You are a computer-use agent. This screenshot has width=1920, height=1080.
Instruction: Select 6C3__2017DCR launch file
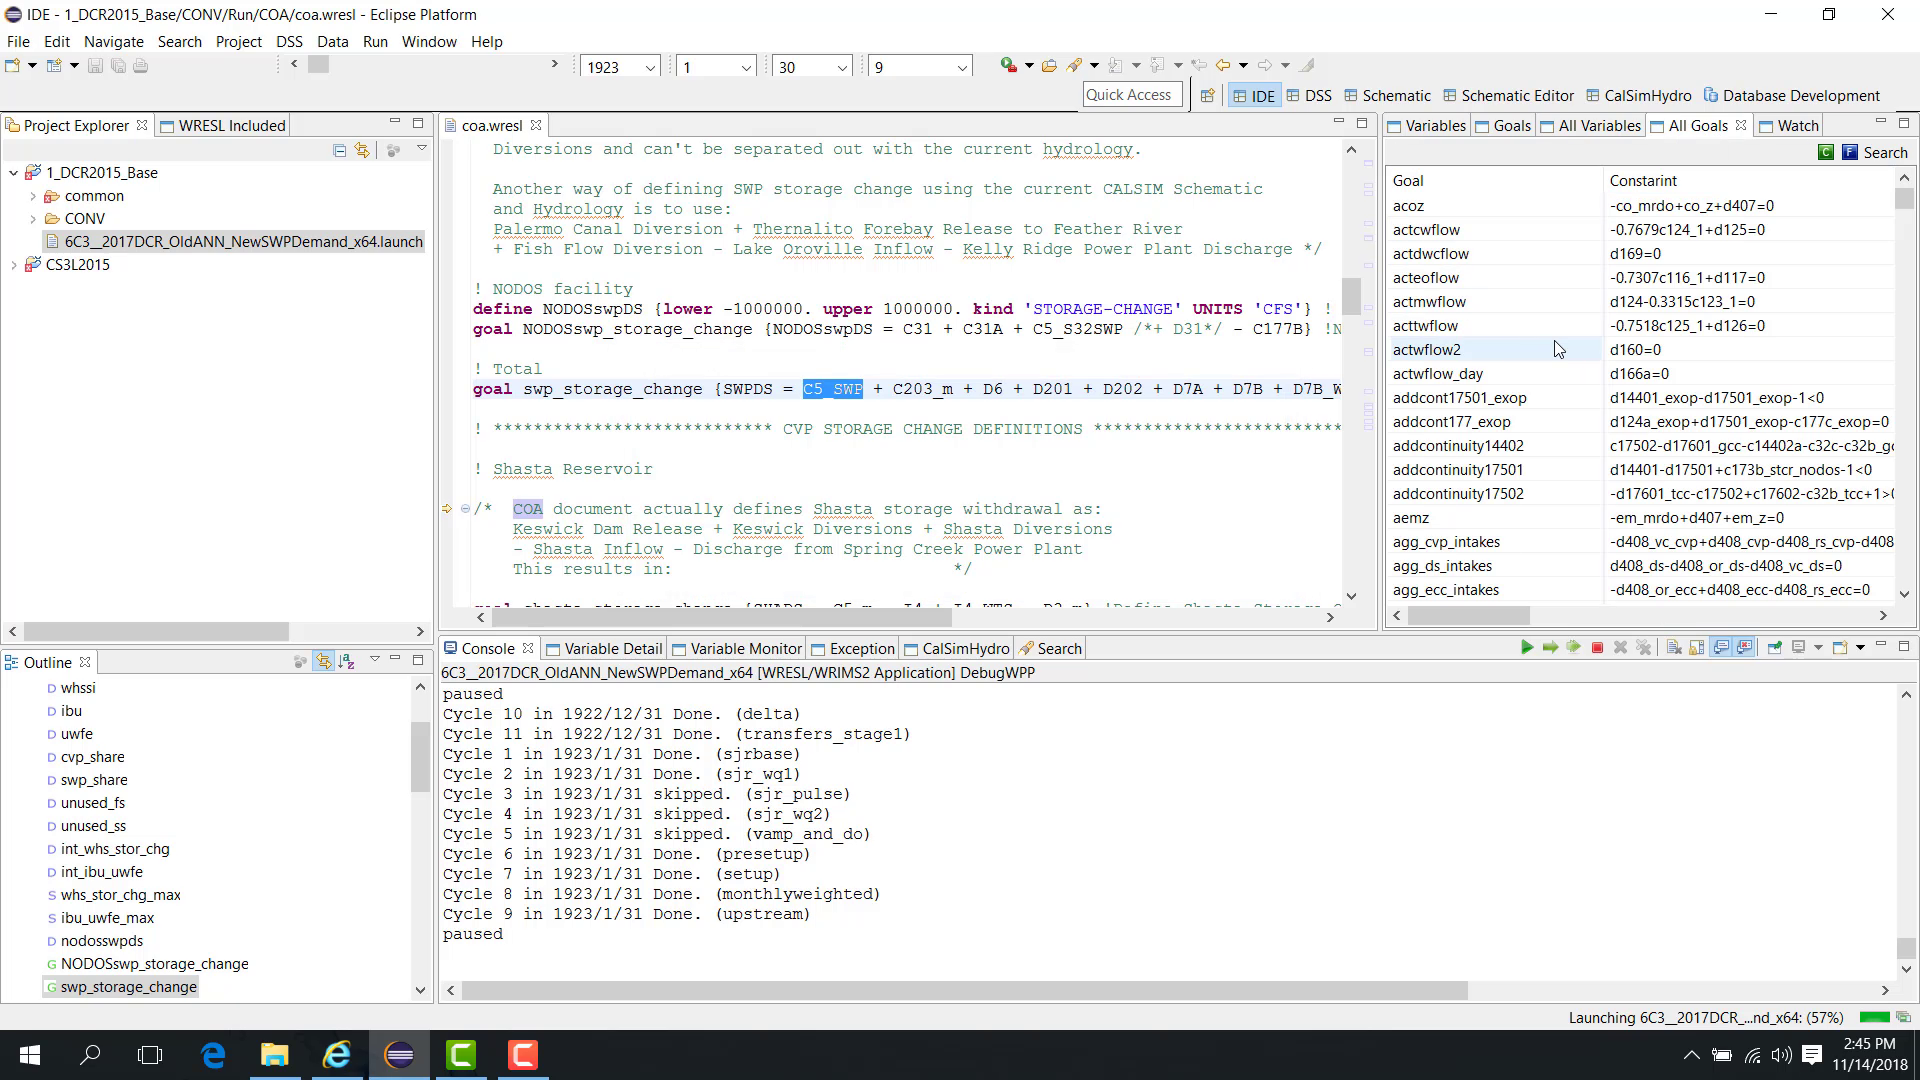point(234,242)
